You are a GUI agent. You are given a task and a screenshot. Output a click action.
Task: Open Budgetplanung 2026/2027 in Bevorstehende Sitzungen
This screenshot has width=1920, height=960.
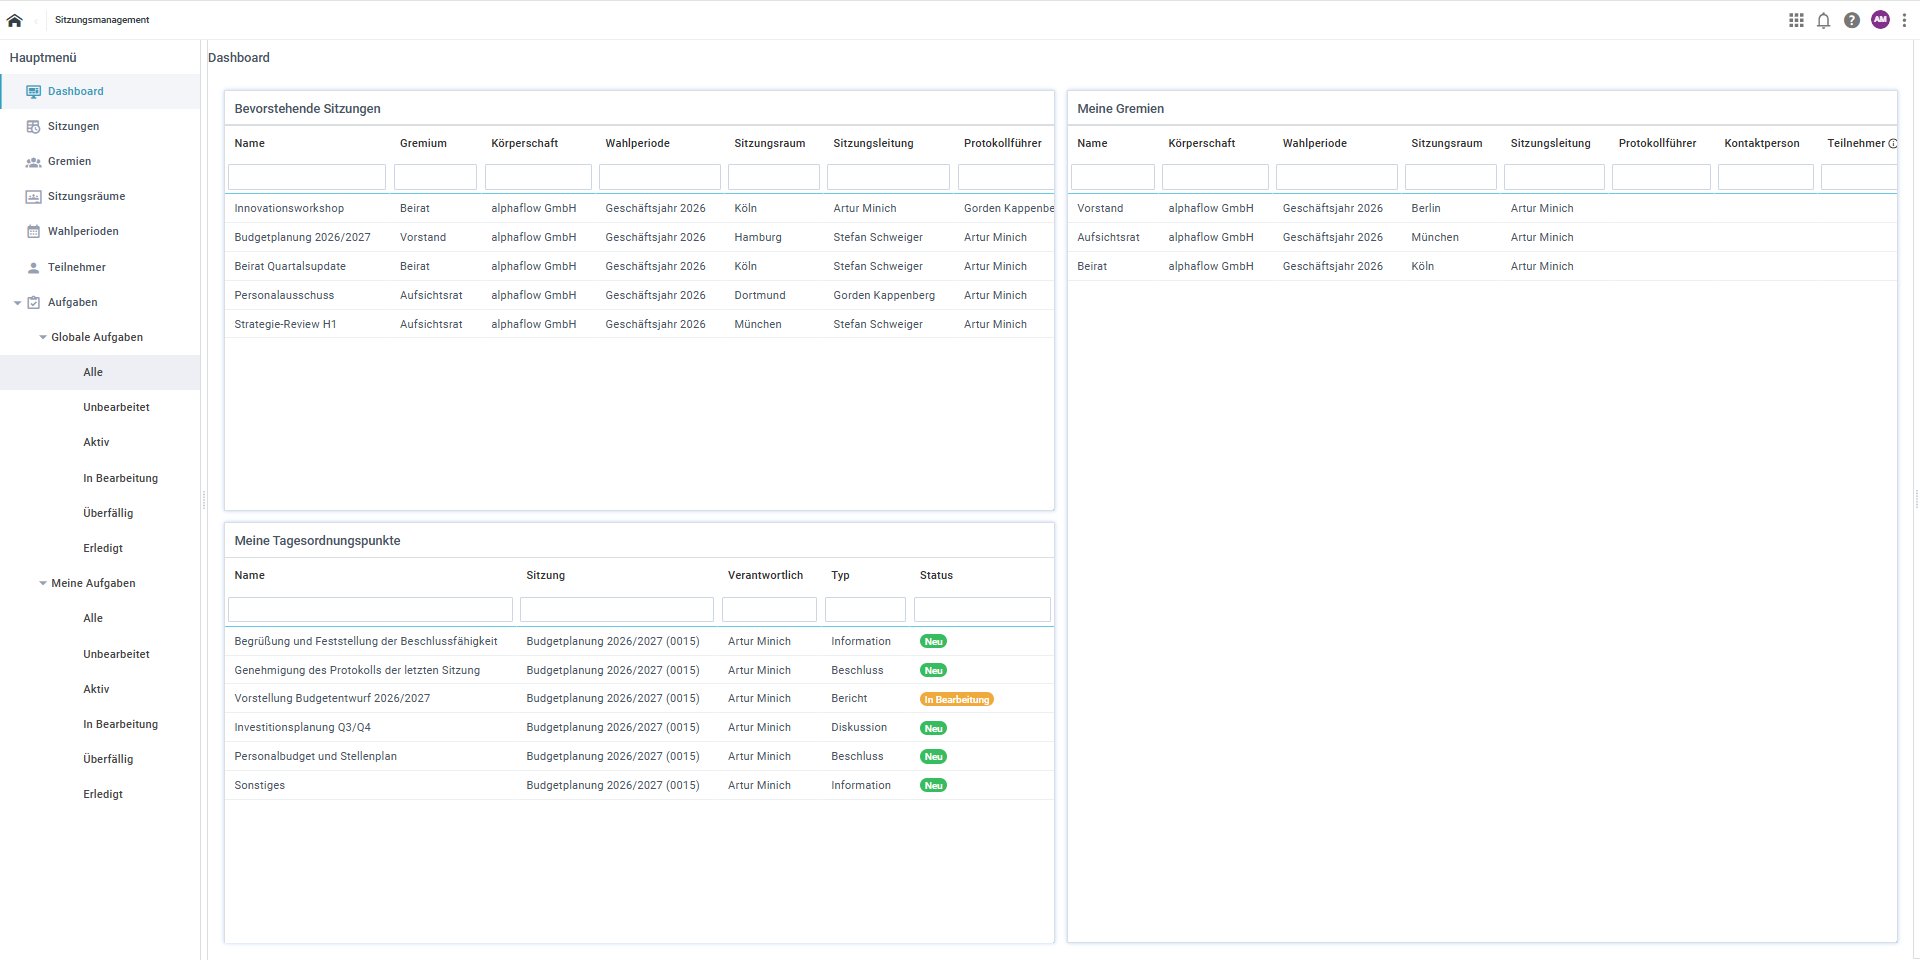[x=639, y=238]
